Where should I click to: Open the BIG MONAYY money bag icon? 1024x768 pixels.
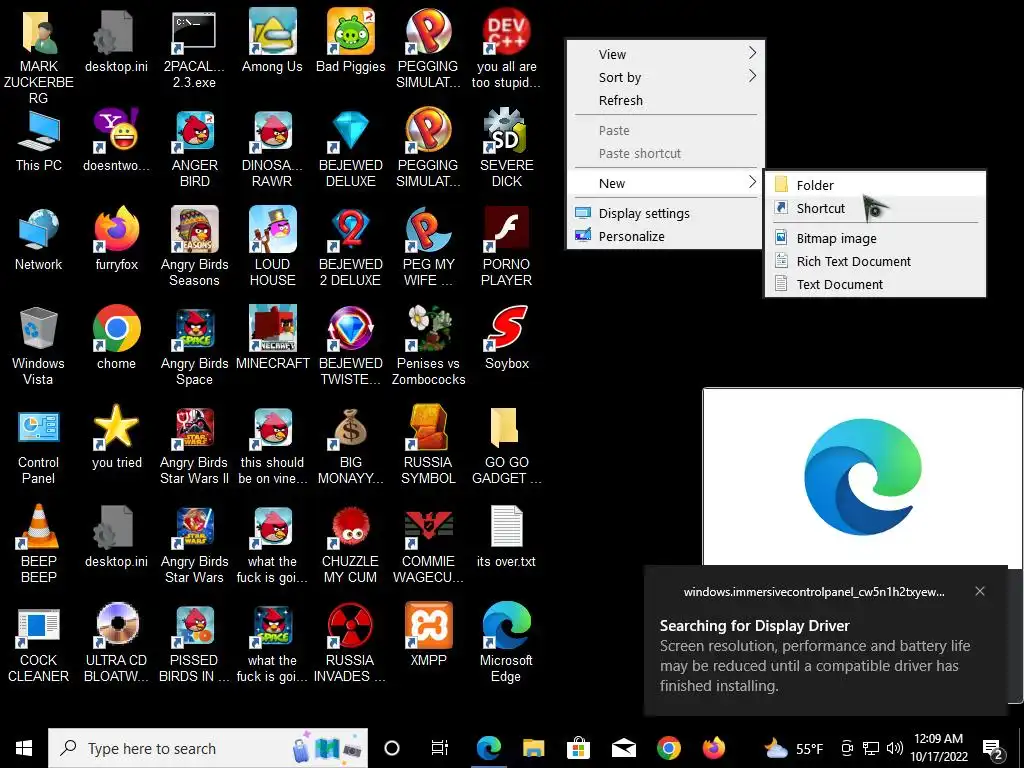(x=351, y=445)
